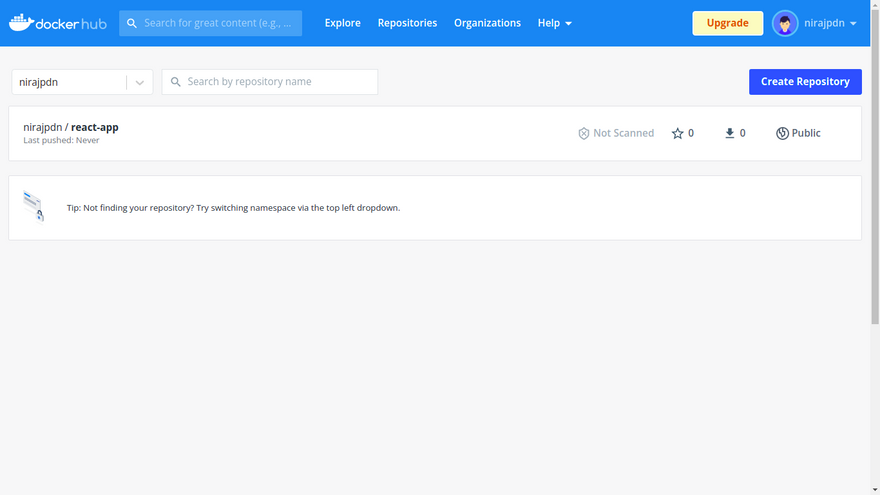This screenshot has width=880, height=495.
Task: Open the Help dropdown menu
Action: [x=555, y=23]
